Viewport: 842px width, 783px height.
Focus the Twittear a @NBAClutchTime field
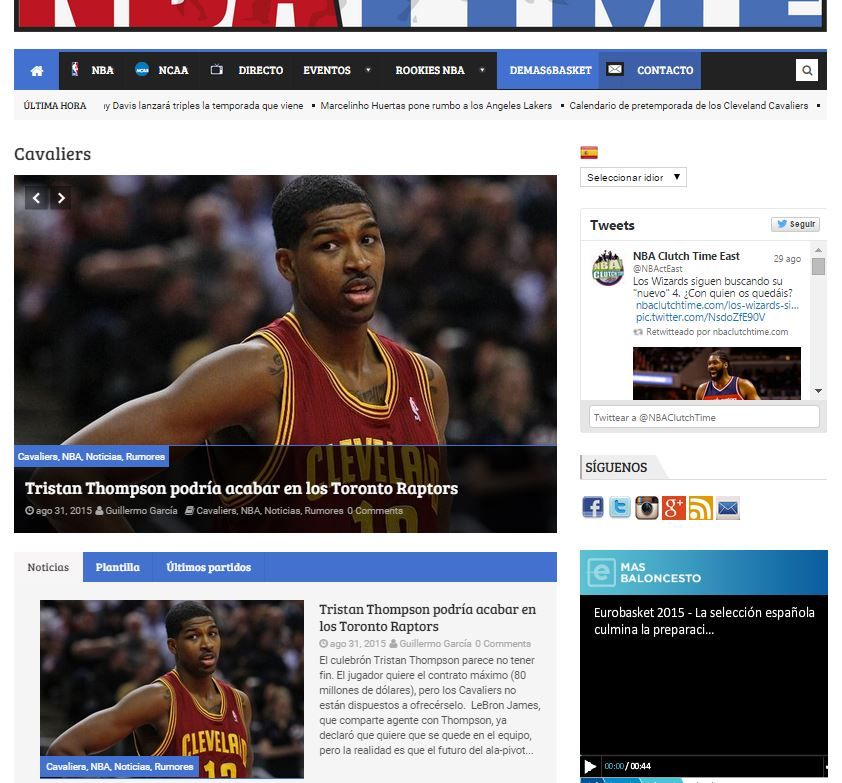(x=704, y=417)
